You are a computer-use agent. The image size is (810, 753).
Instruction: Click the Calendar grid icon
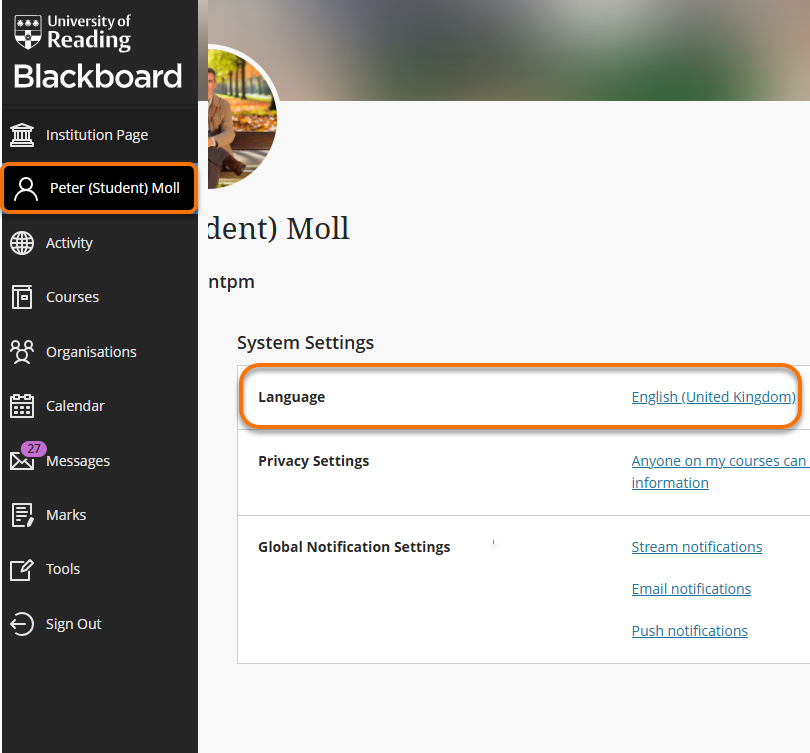(22, 406)
